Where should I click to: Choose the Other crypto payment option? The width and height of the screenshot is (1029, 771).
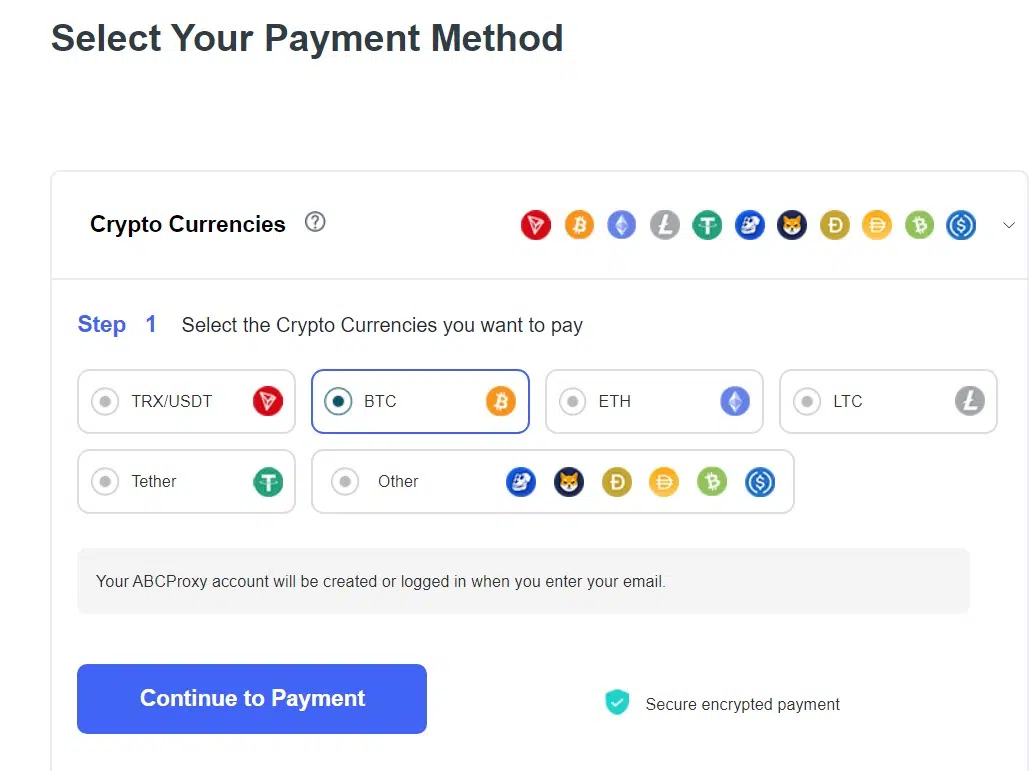click(345, 481)
